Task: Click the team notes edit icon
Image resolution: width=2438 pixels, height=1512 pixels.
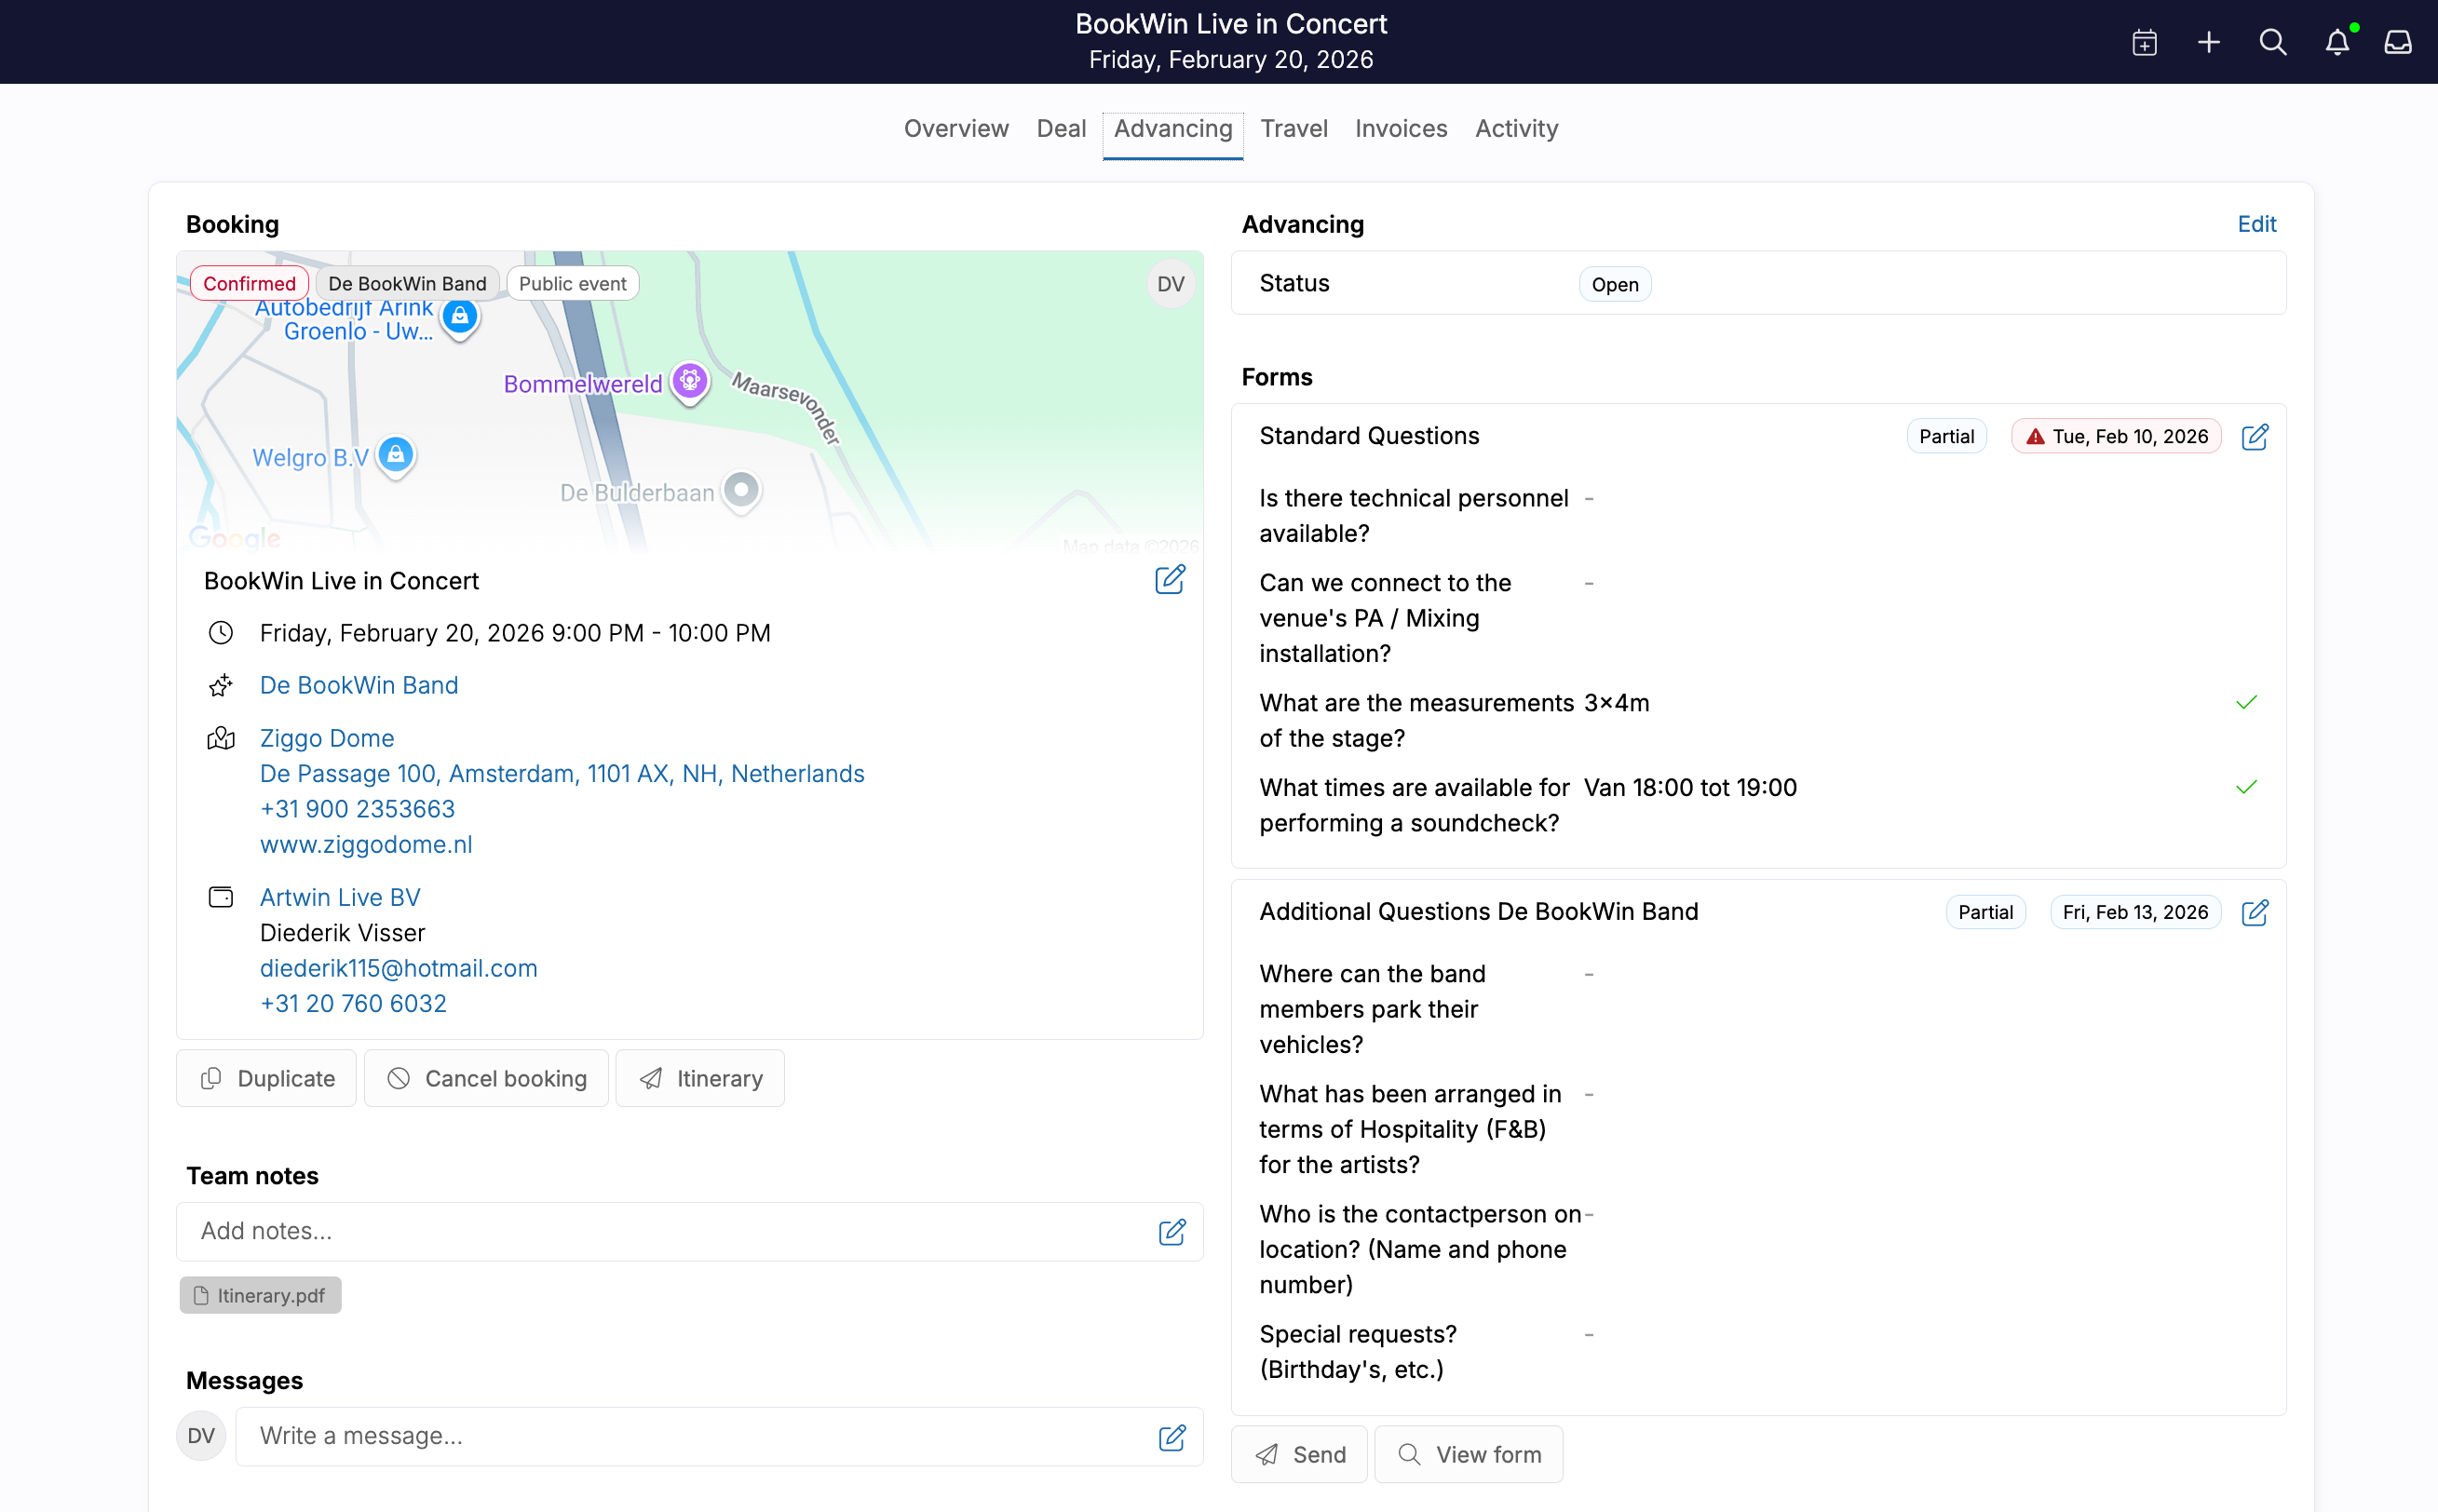Action: tap(1171, 1232)
